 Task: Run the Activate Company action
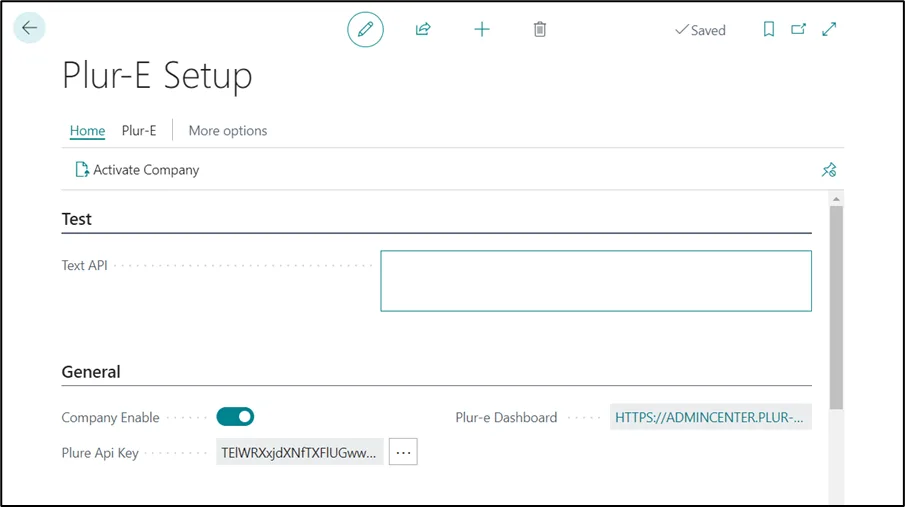click(137, 170)
